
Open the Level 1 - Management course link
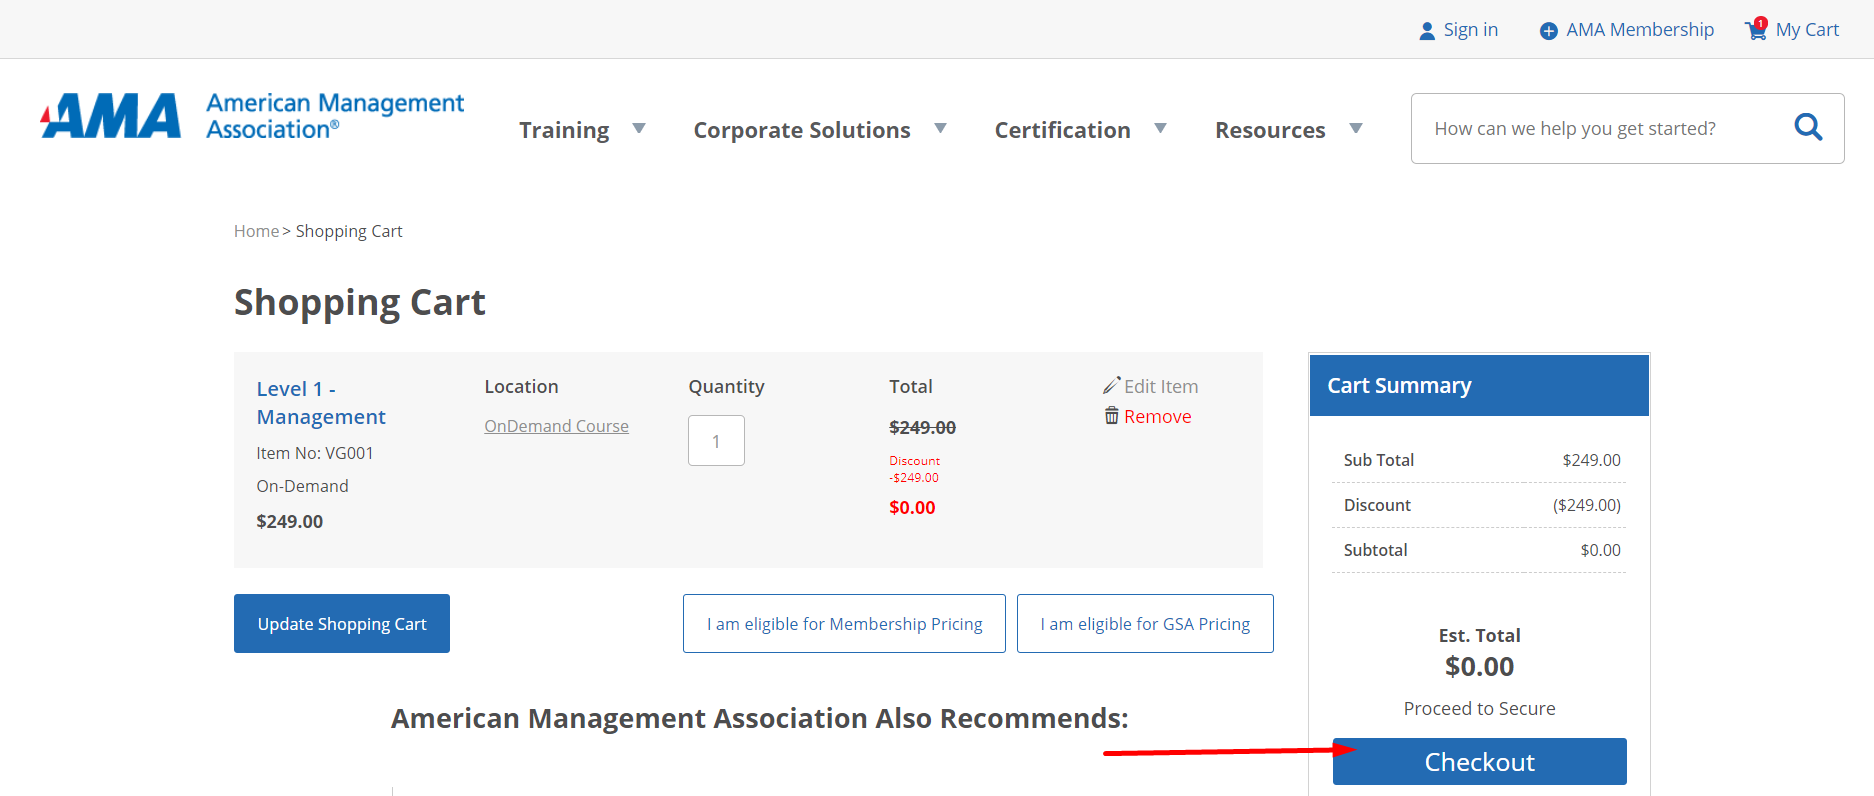[321, 403]
